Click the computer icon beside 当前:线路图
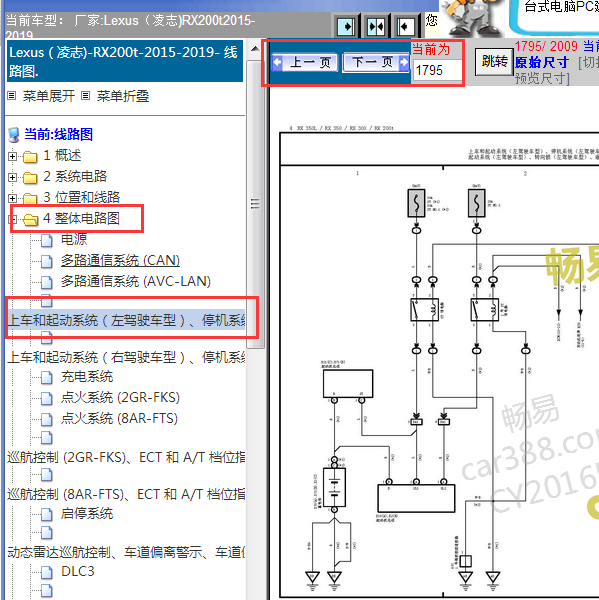Viewport: 599px width, 600px height. click(x=14, y=135)
